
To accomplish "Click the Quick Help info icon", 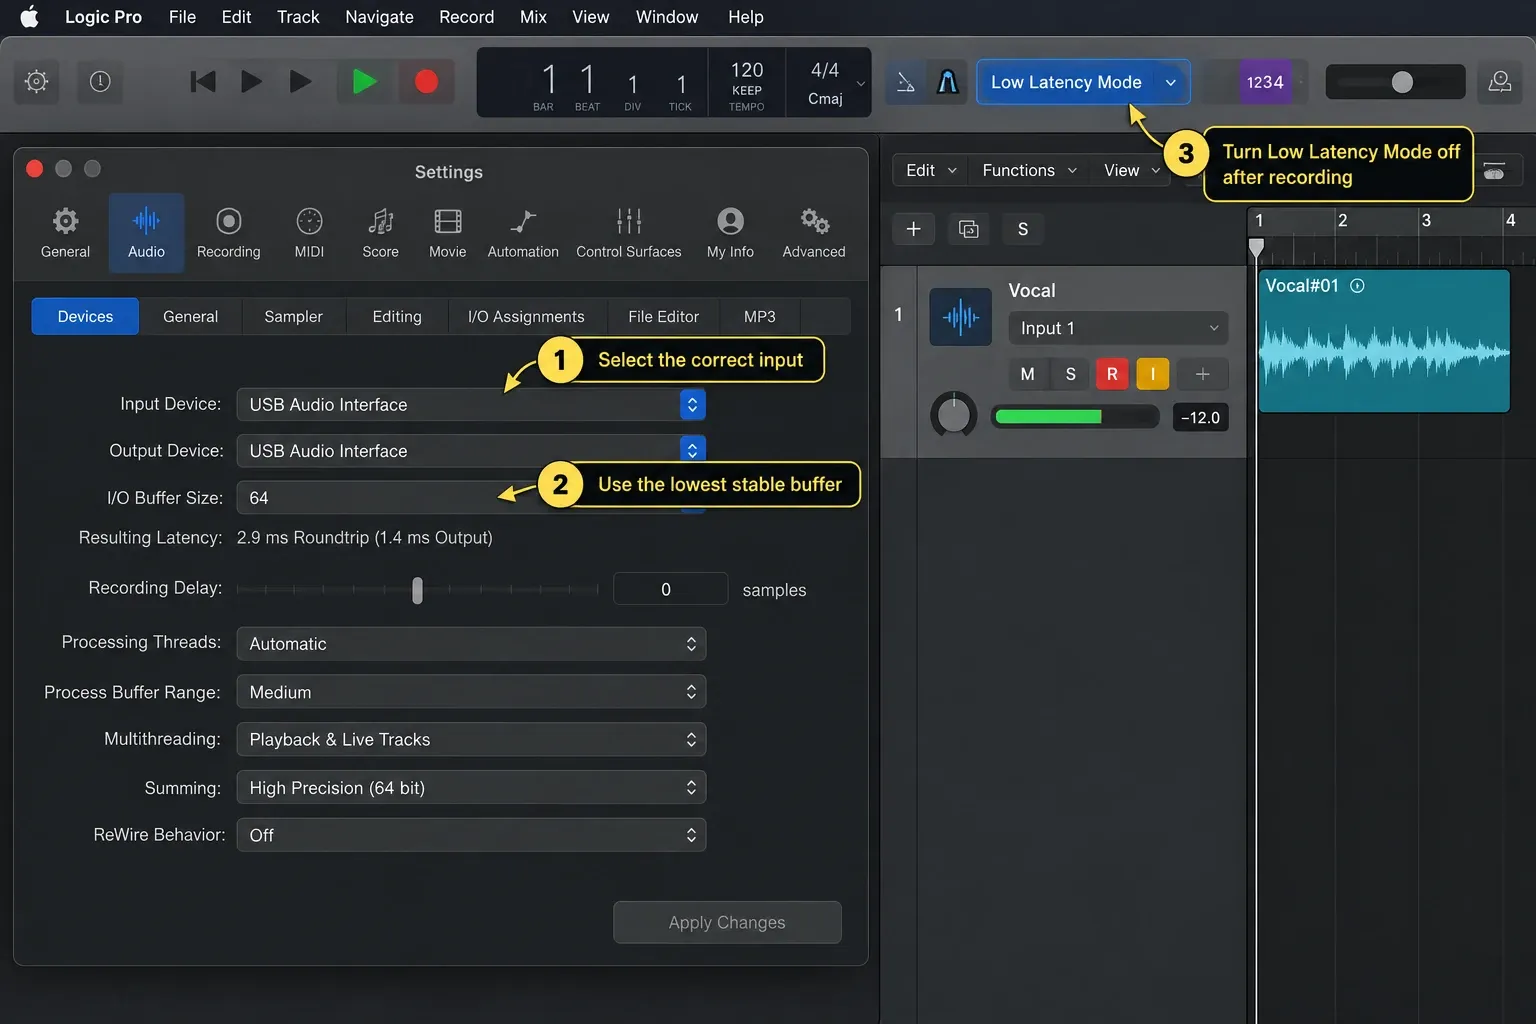I will click(x=100, y=82).
